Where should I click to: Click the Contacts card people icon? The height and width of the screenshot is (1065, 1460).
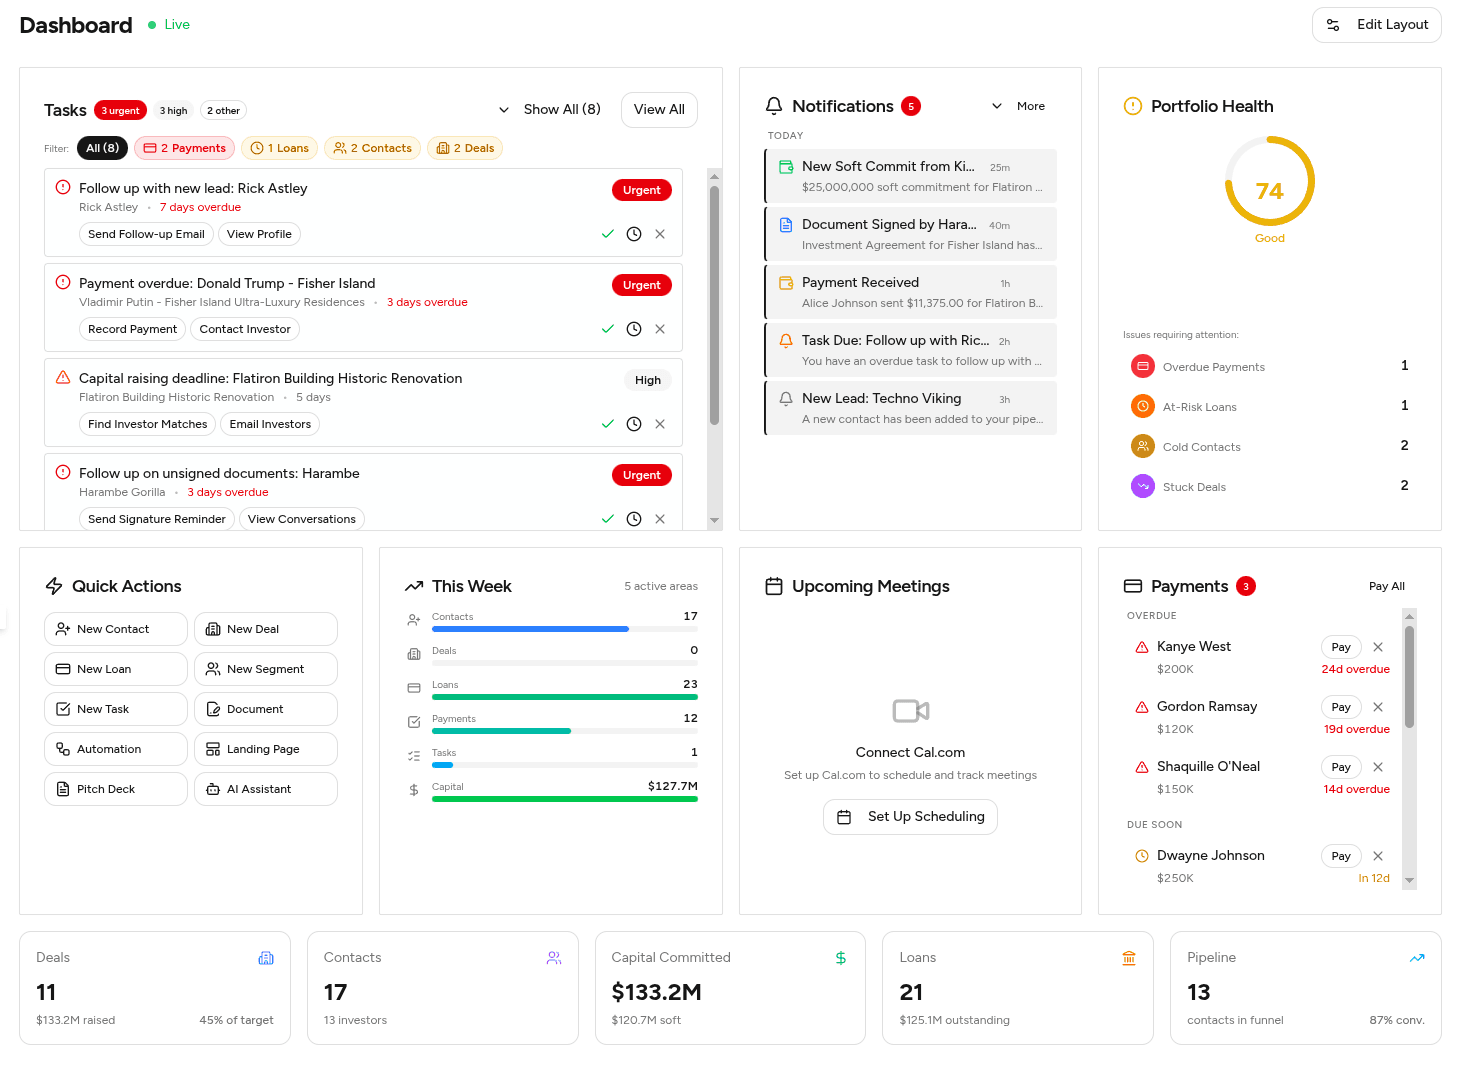554,957
